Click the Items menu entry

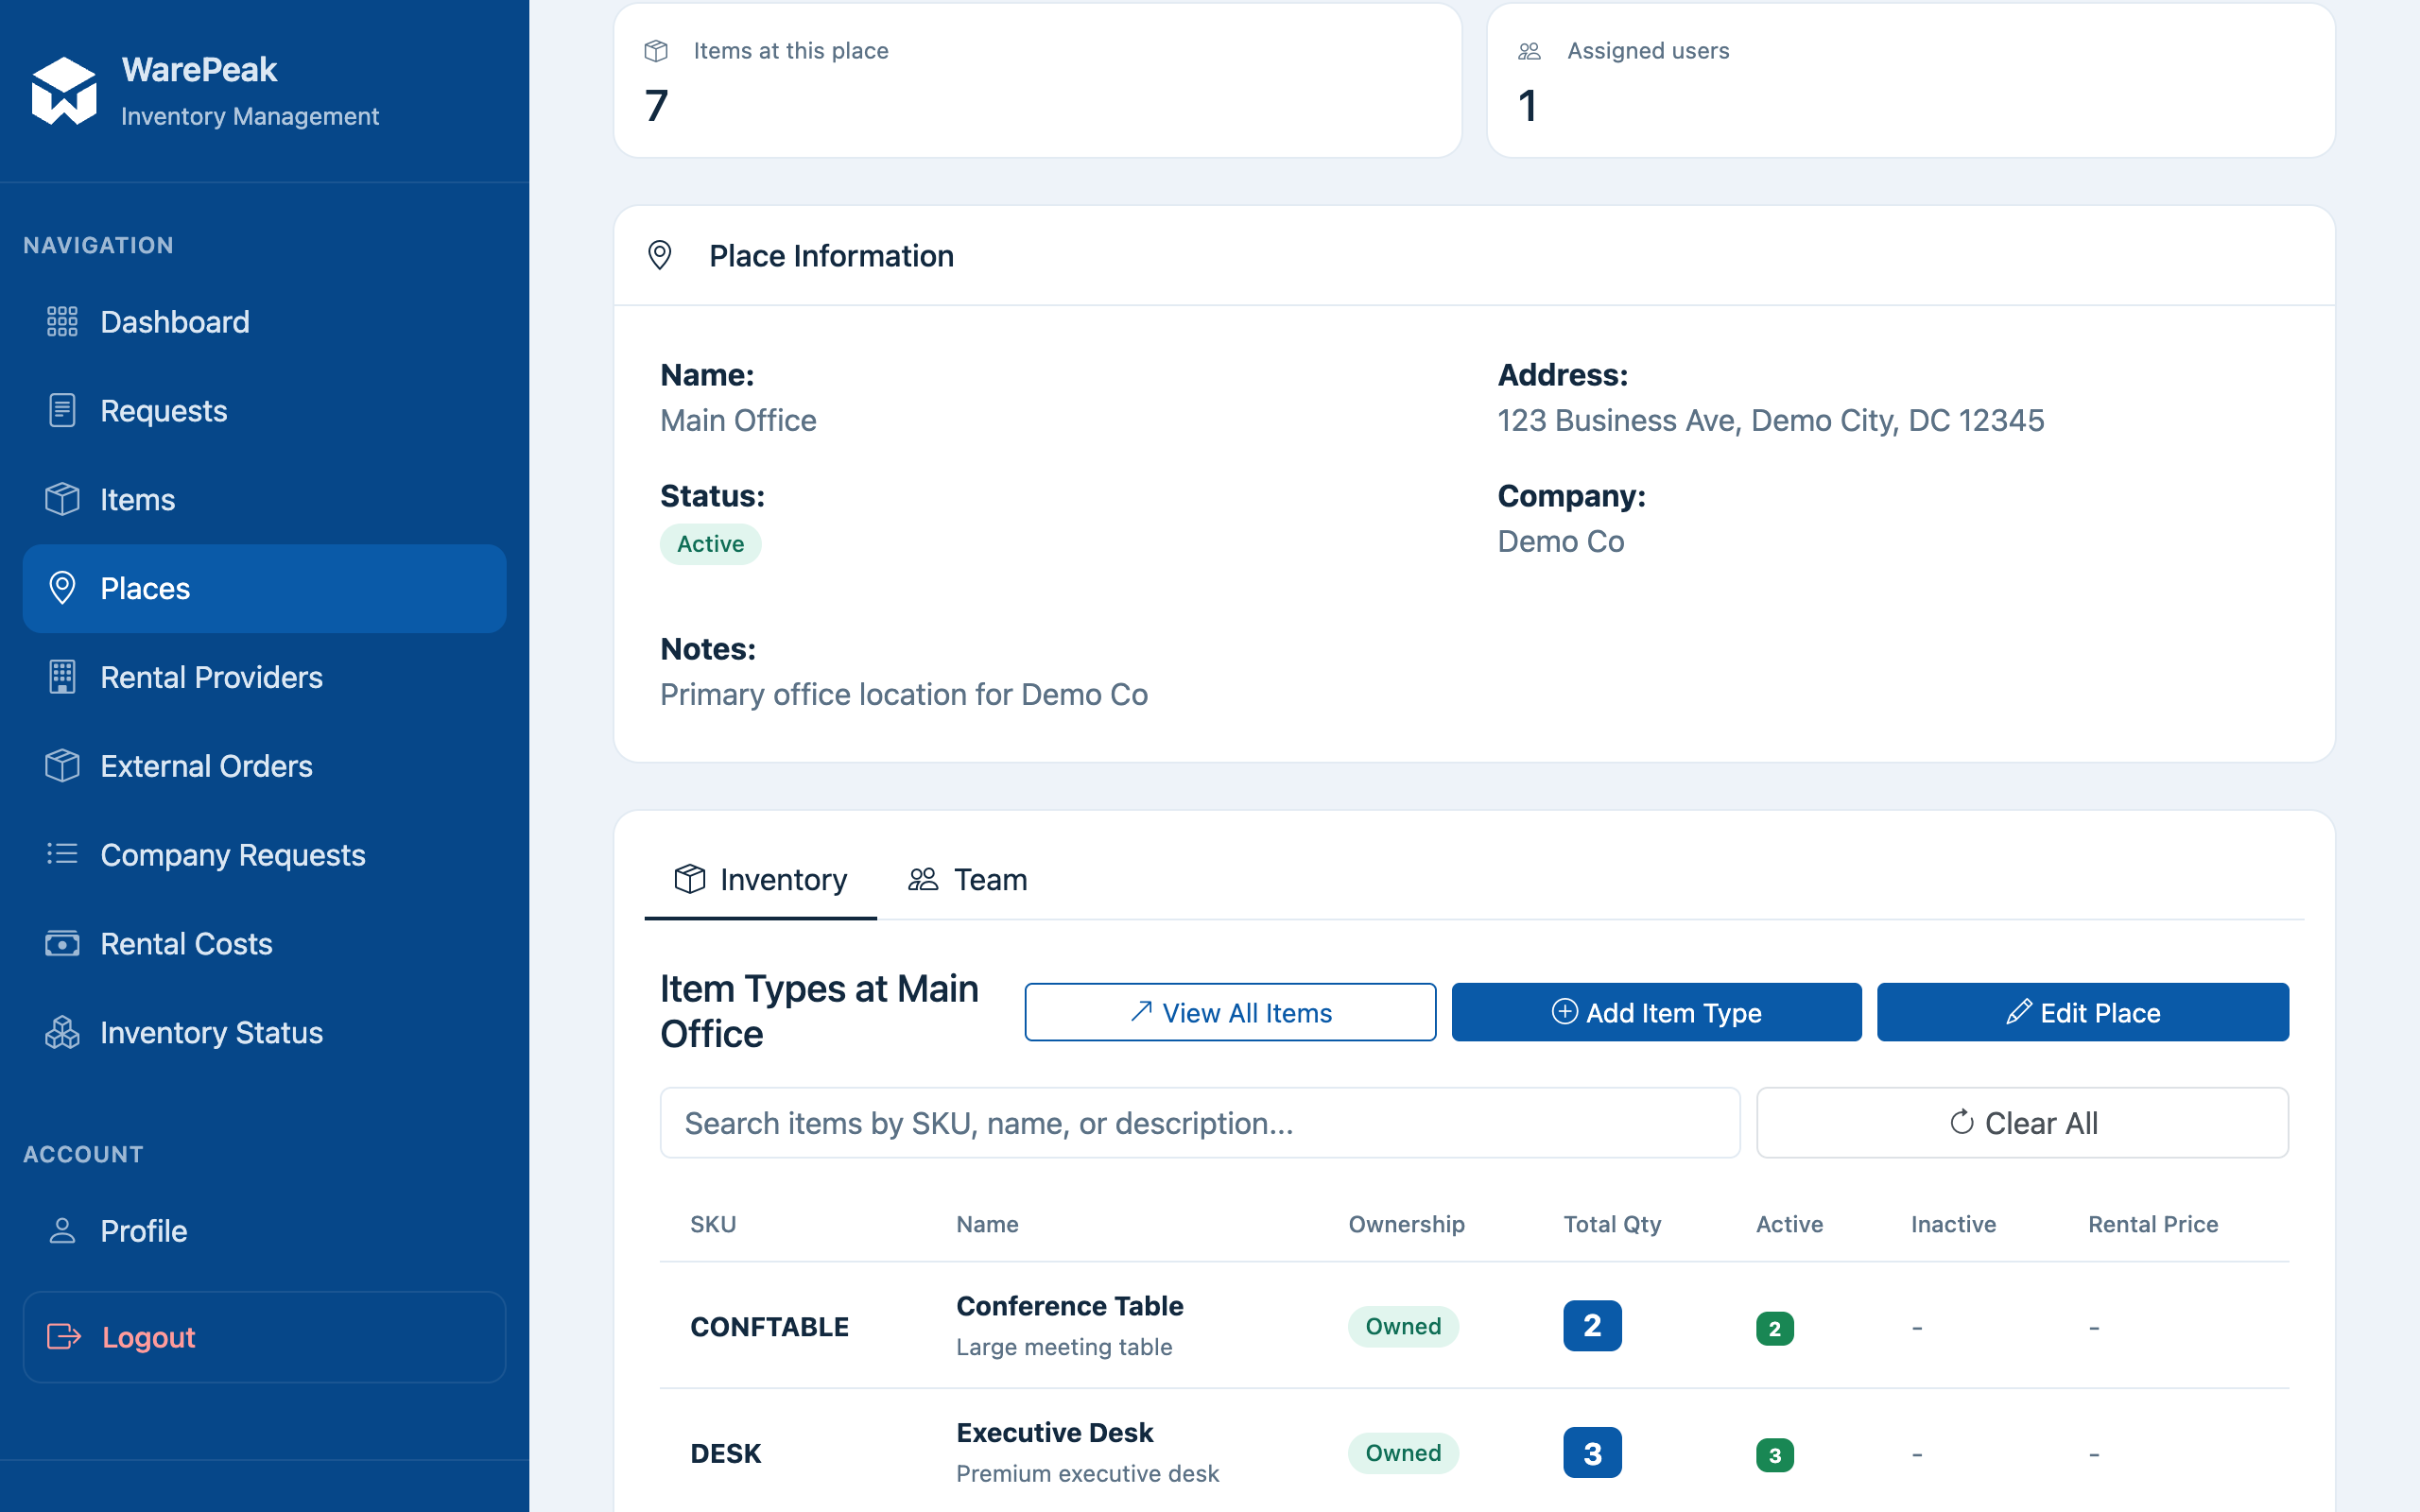(x=264, y=499)
